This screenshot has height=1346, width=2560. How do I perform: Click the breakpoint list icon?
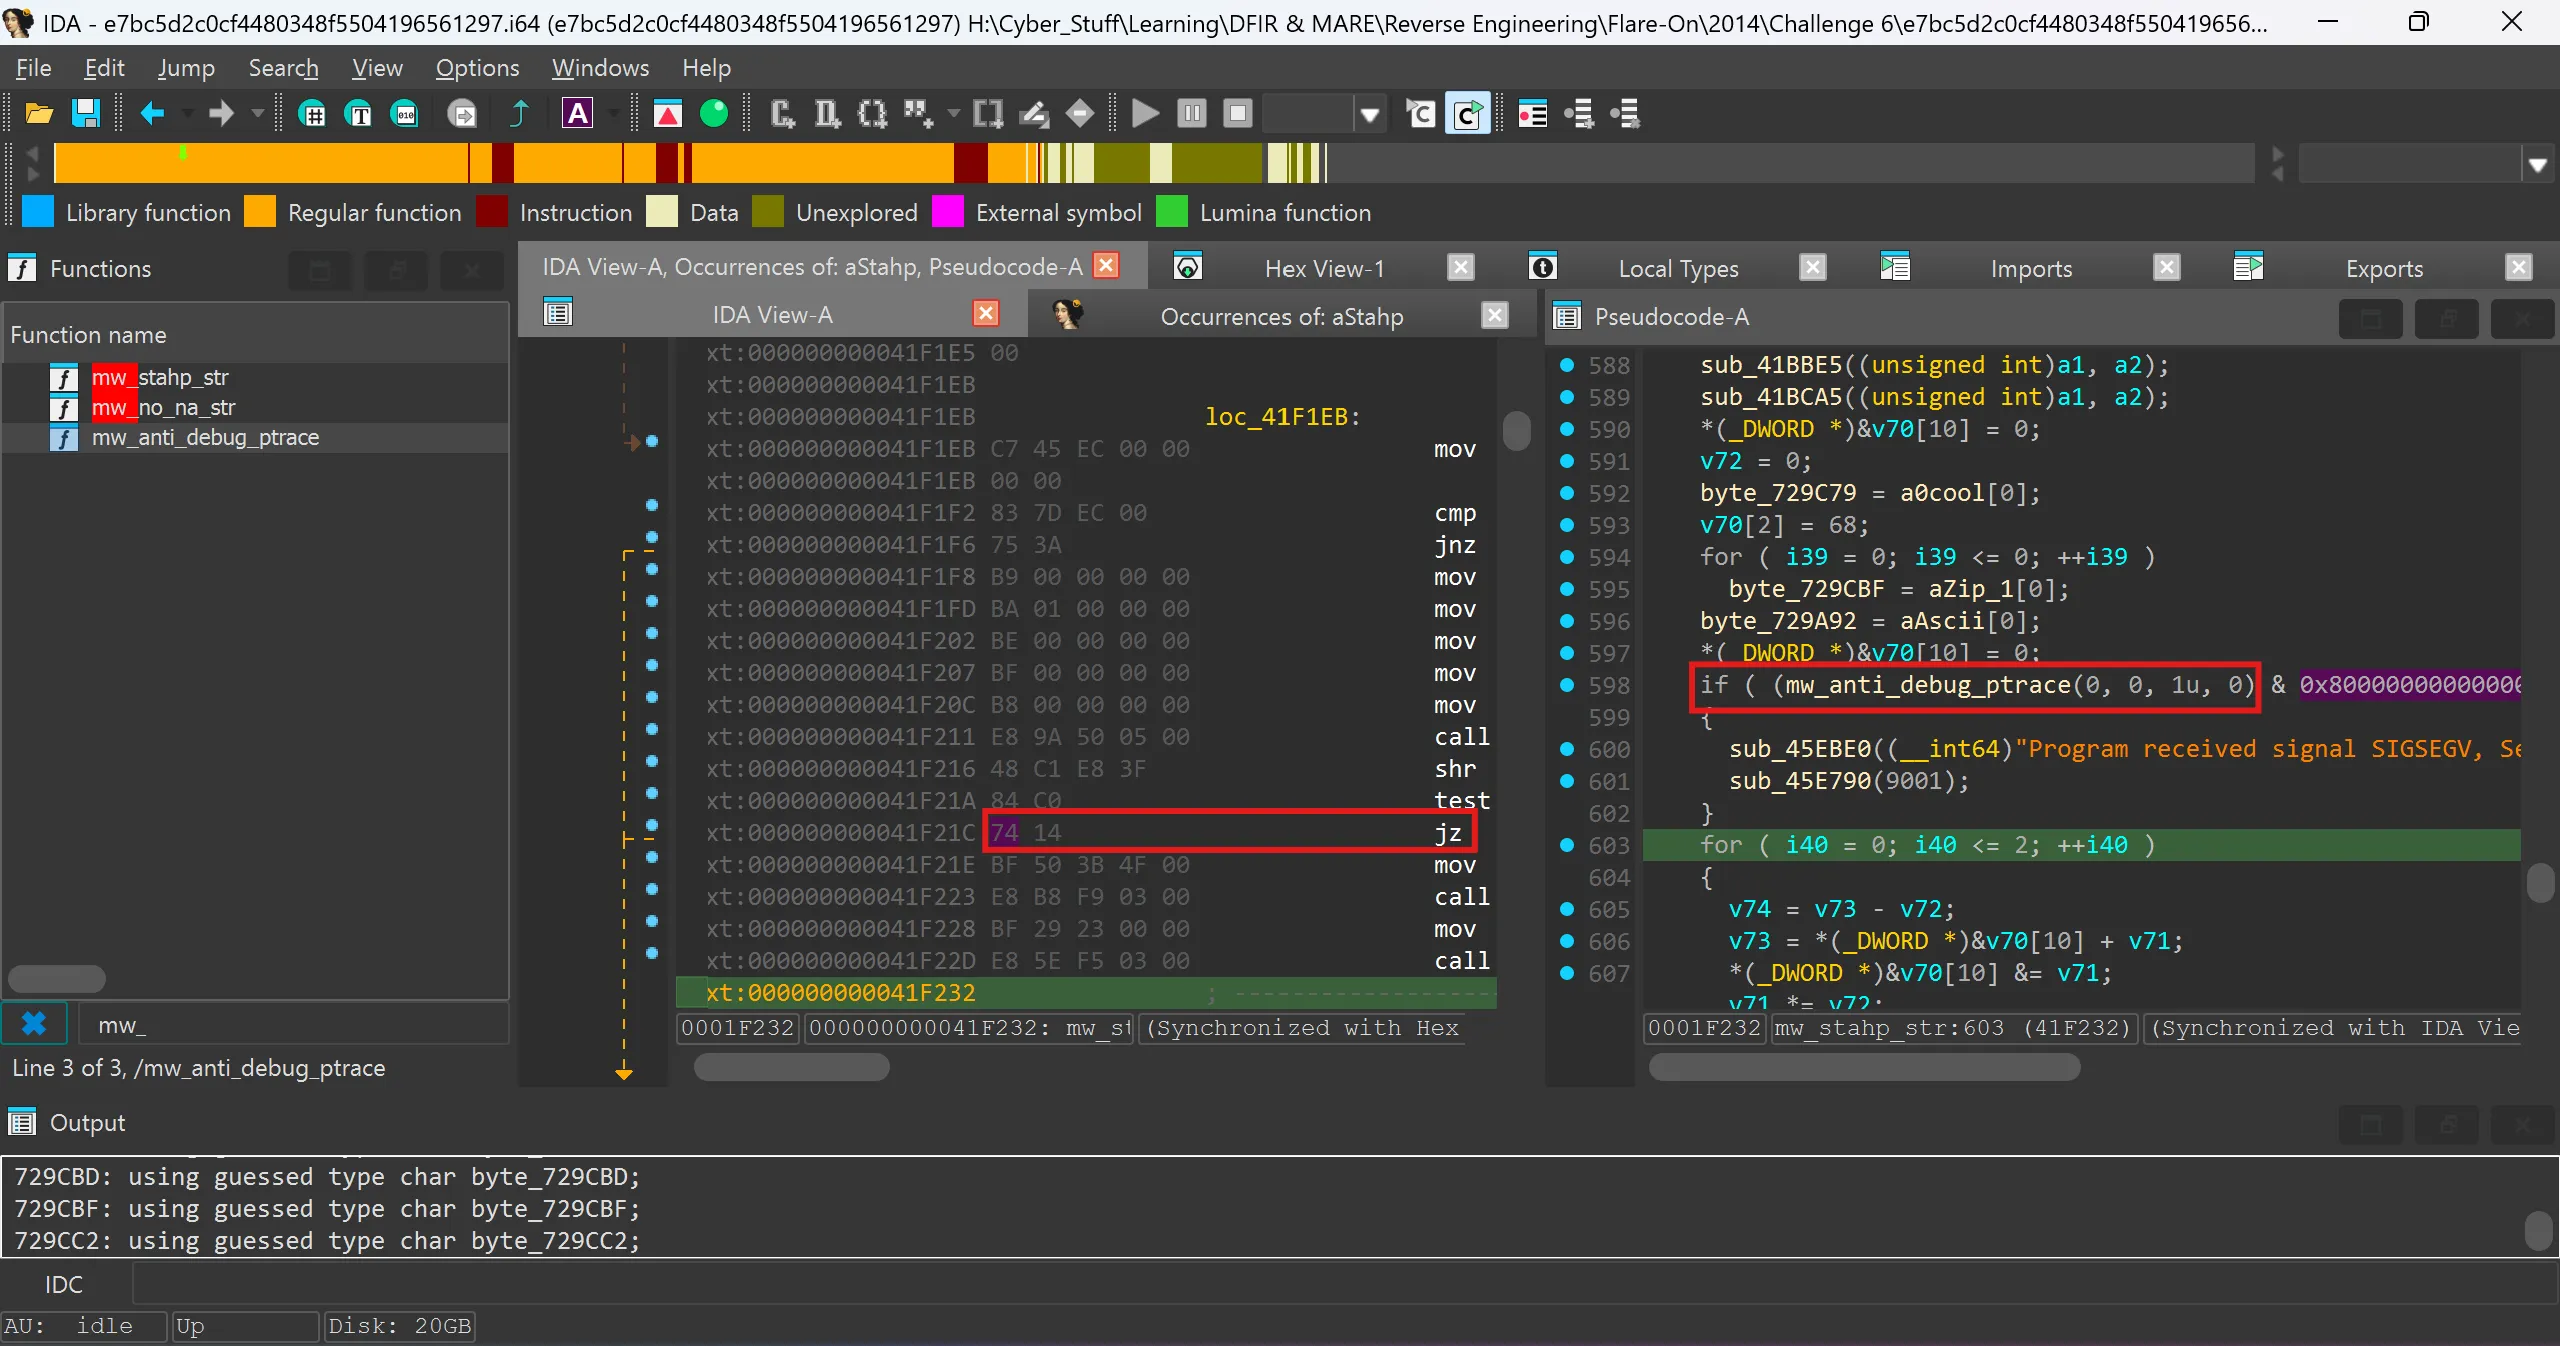1532,114
